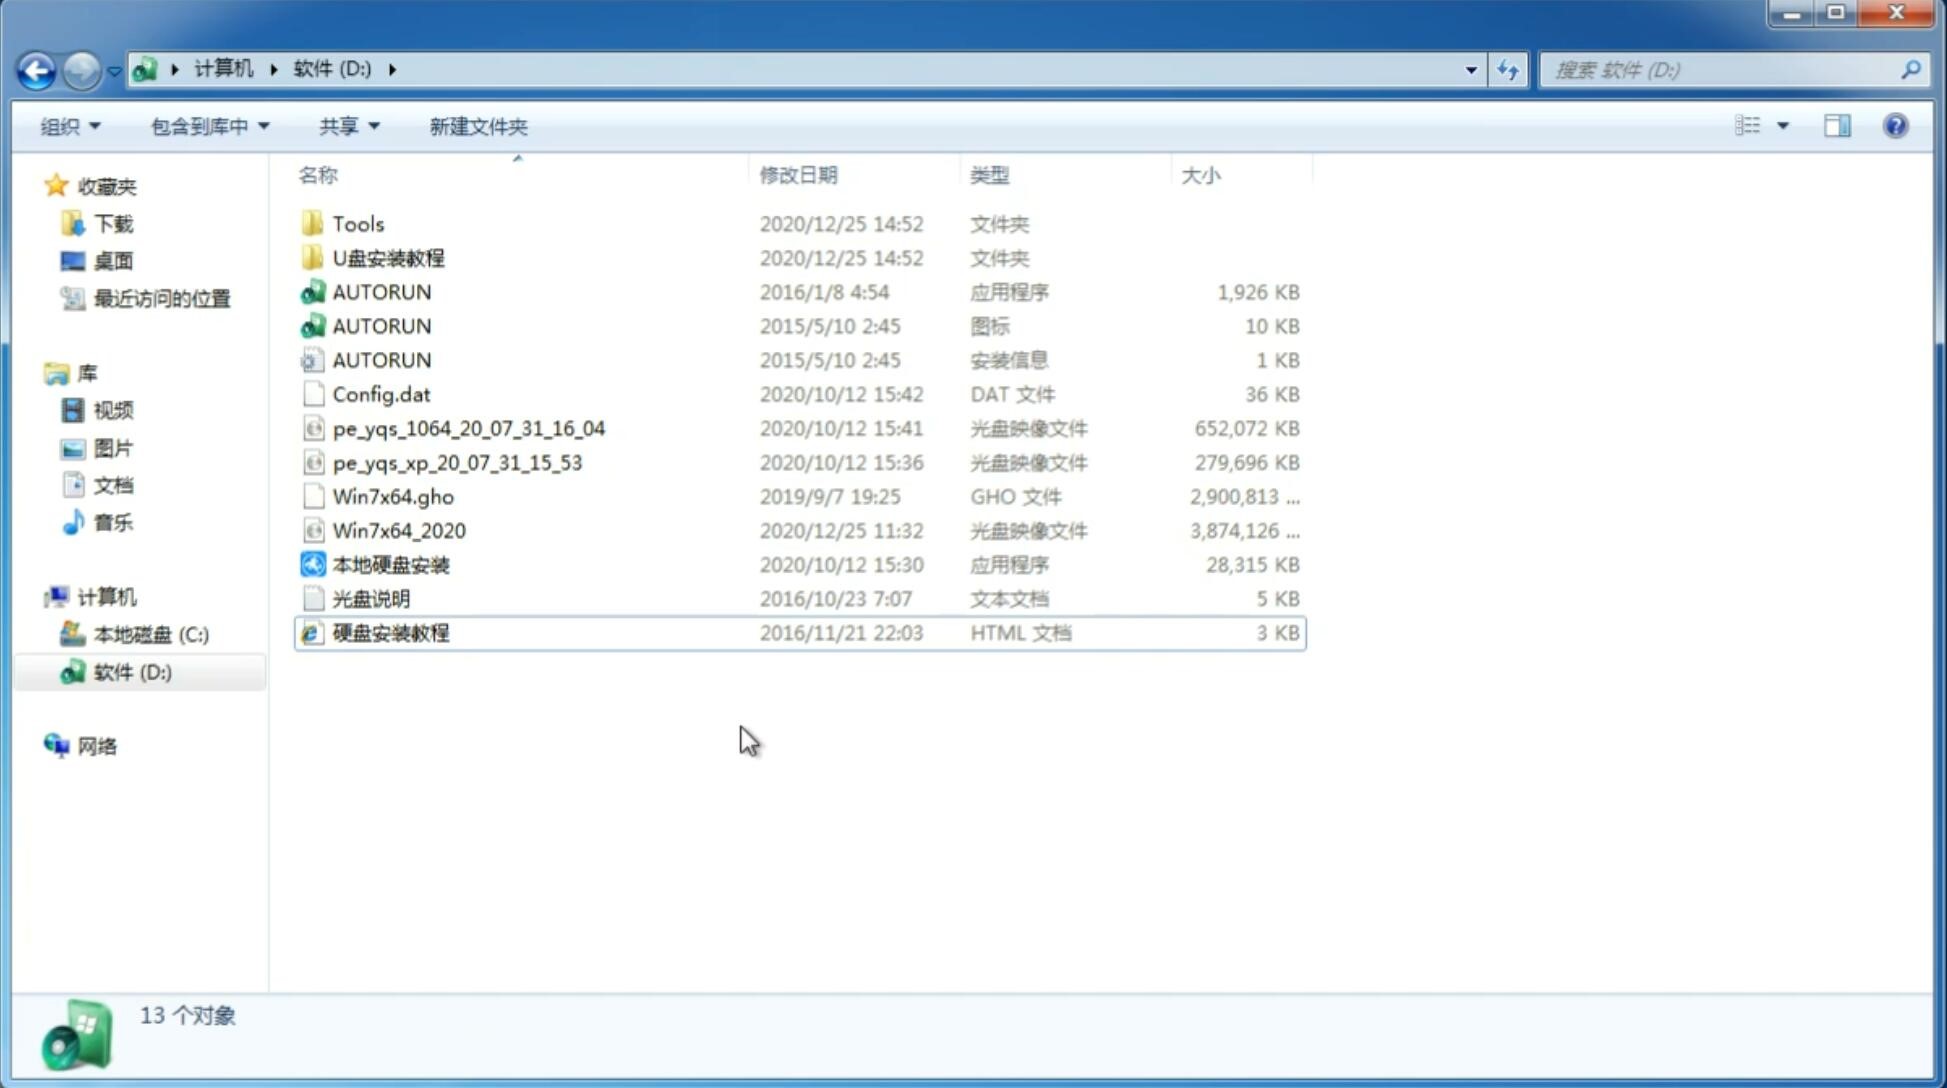The image size is (1947, 1088).
Task: Click the 新建文件夹 button
Action: point(477,126)
